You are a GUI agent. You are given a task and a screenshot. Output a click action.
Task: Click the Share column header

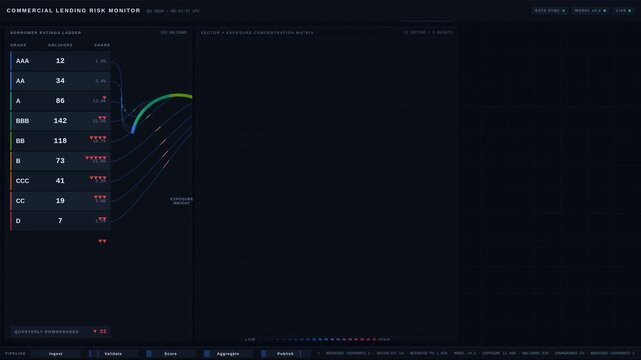(102, 45)
